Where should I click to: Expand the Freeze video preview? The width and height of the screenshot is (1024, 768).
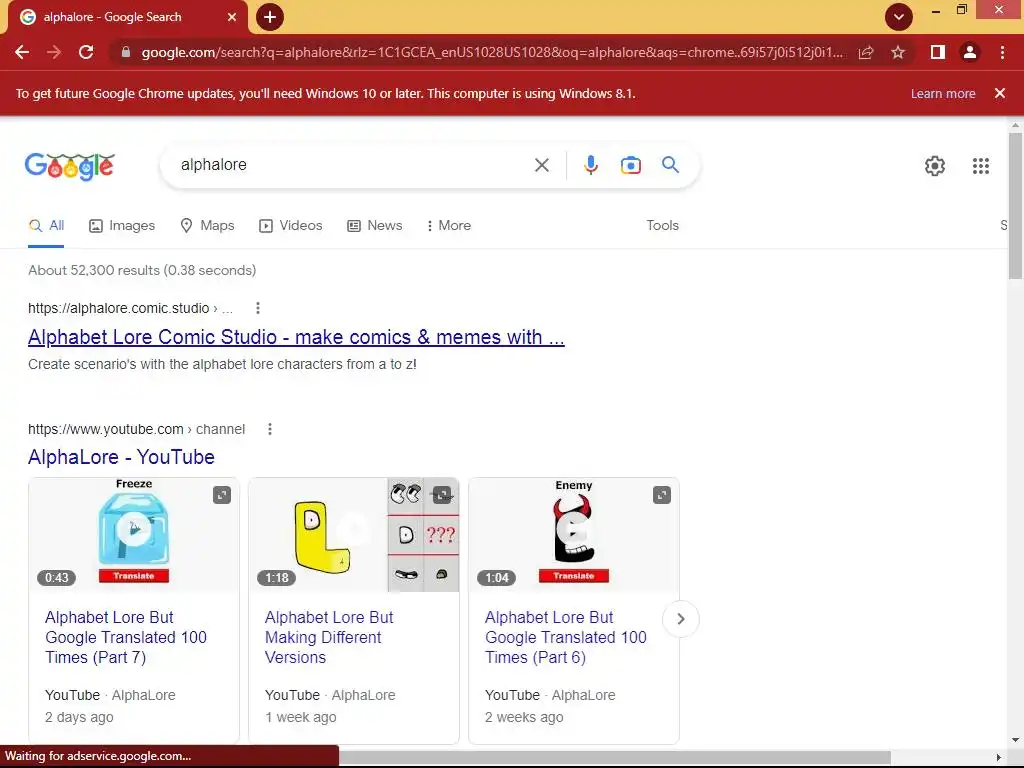(222, 495)
